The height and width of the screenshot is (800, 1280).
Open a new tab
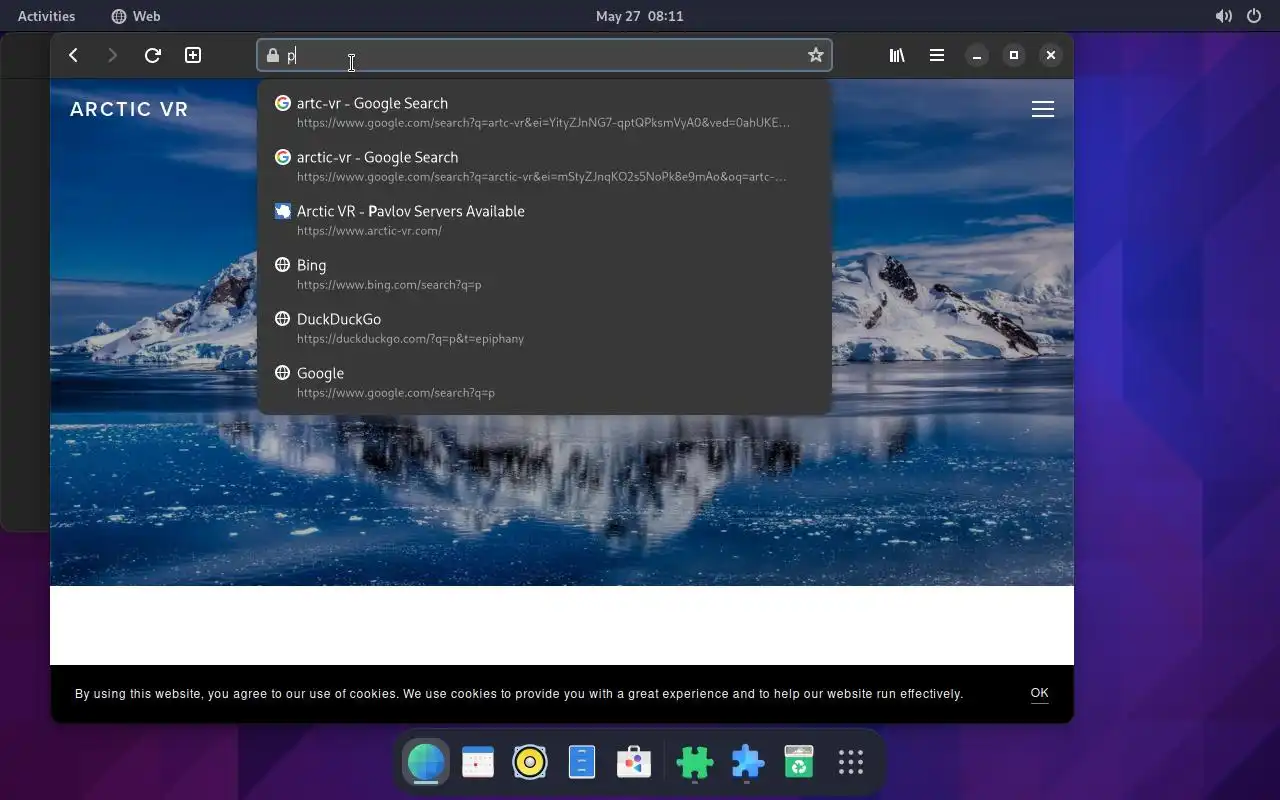[193, 56]
